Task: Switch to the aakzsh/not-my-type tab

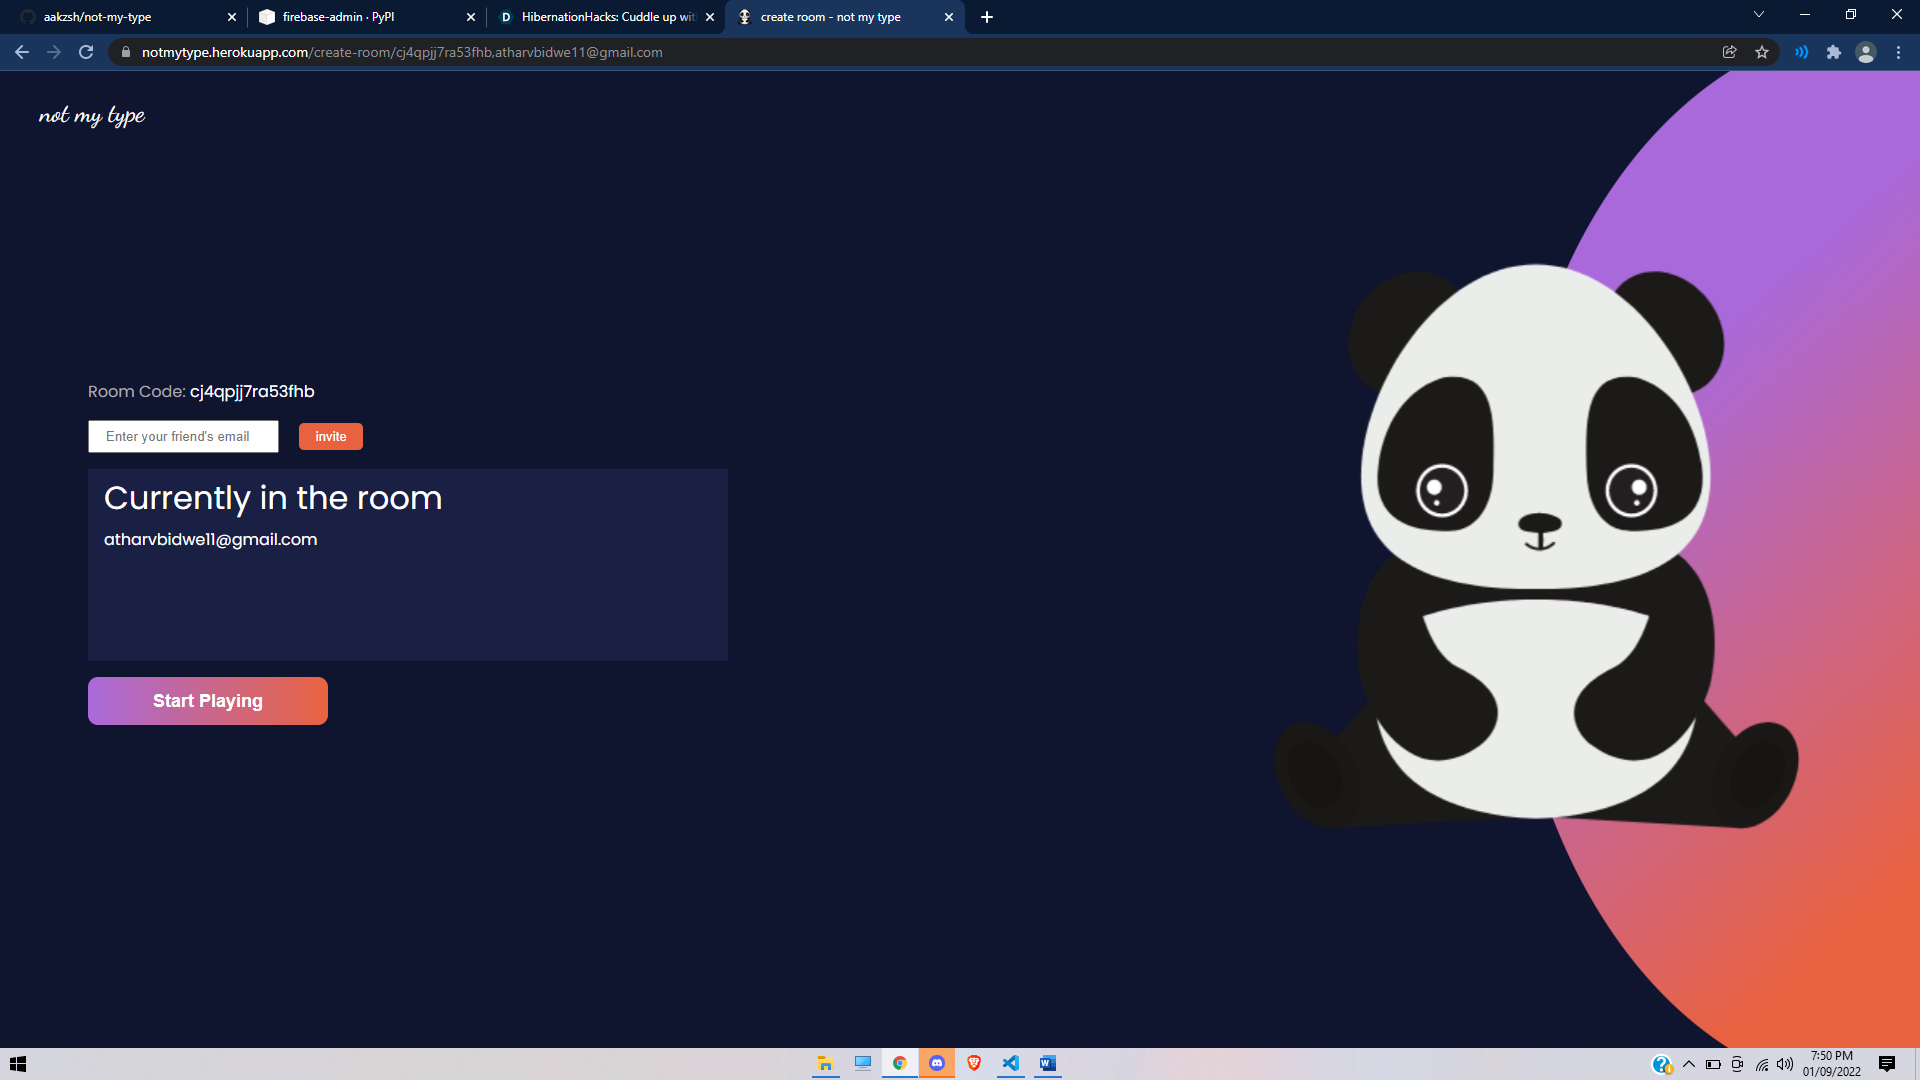Action: (120, 17)
